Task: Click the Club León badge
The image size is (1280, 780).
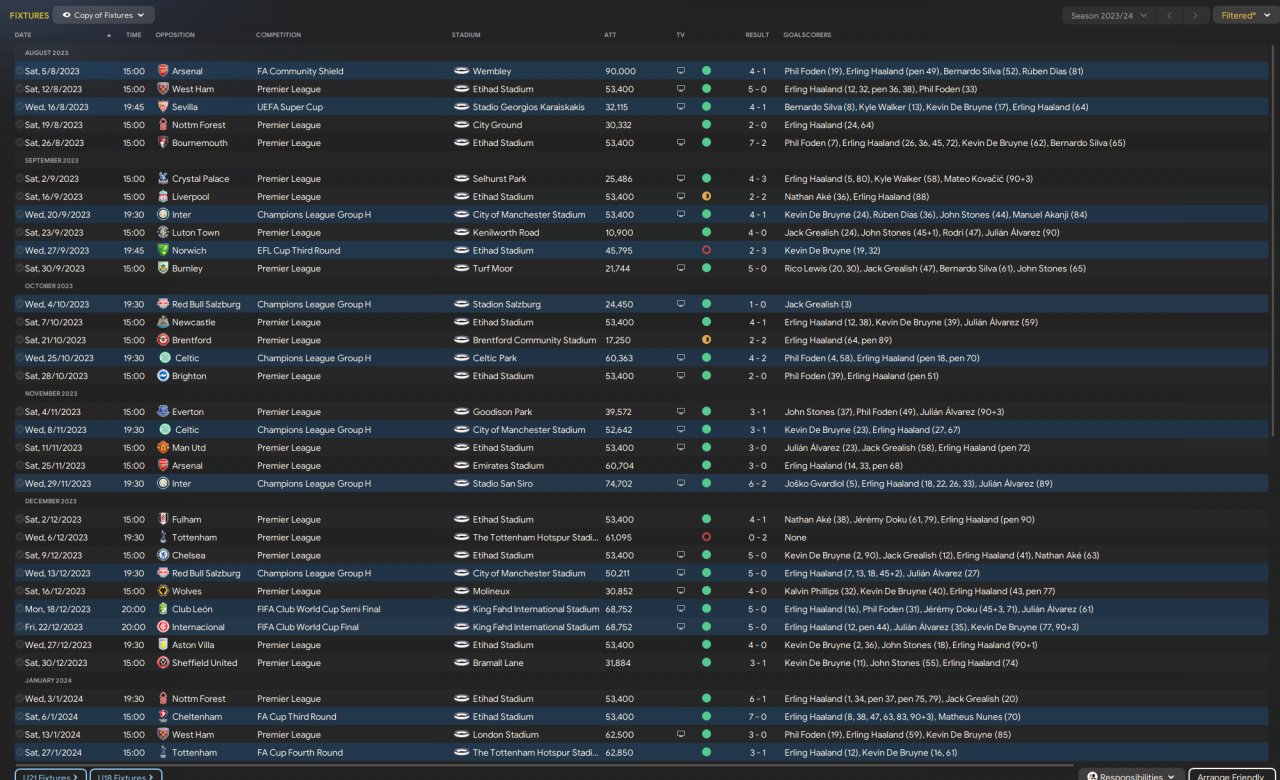Action: 163,610
